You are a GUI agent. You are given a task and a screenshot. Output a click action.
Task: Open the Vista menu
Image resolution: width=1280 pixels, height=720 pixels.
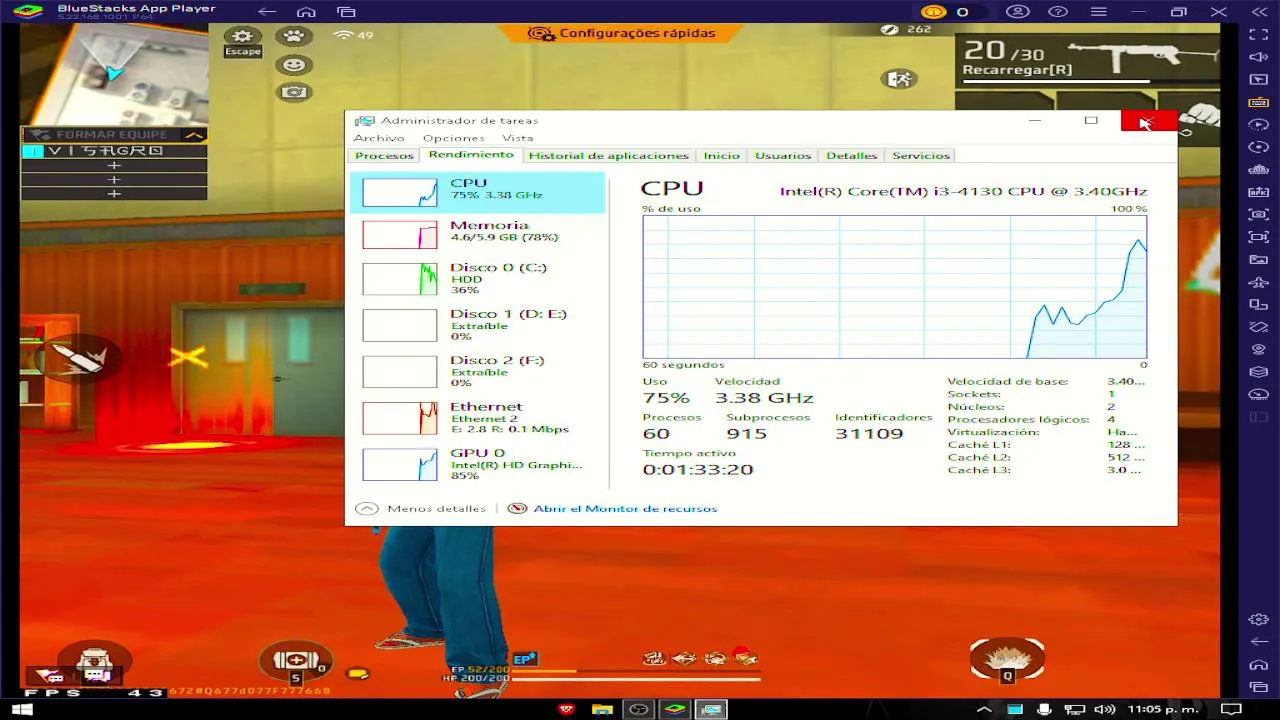point(517,138)
